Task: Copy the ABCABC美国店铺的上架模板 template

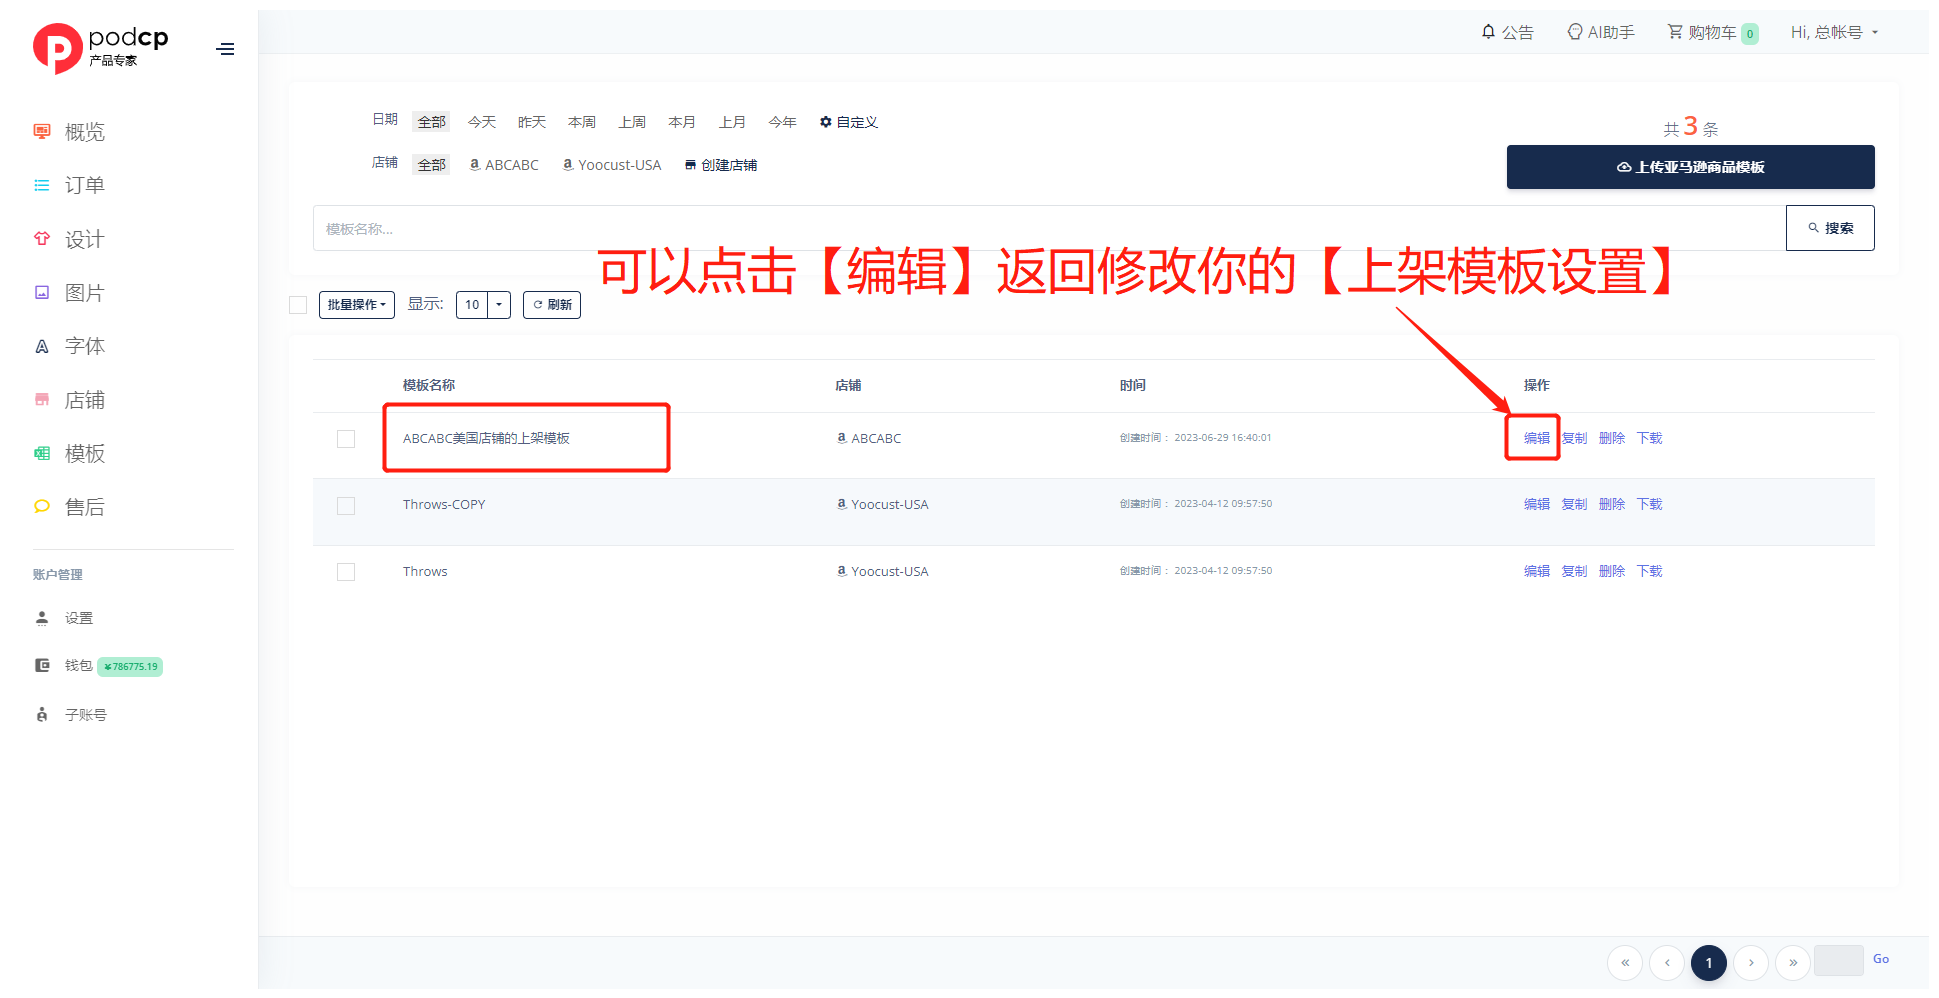Action: [1574, 438]
